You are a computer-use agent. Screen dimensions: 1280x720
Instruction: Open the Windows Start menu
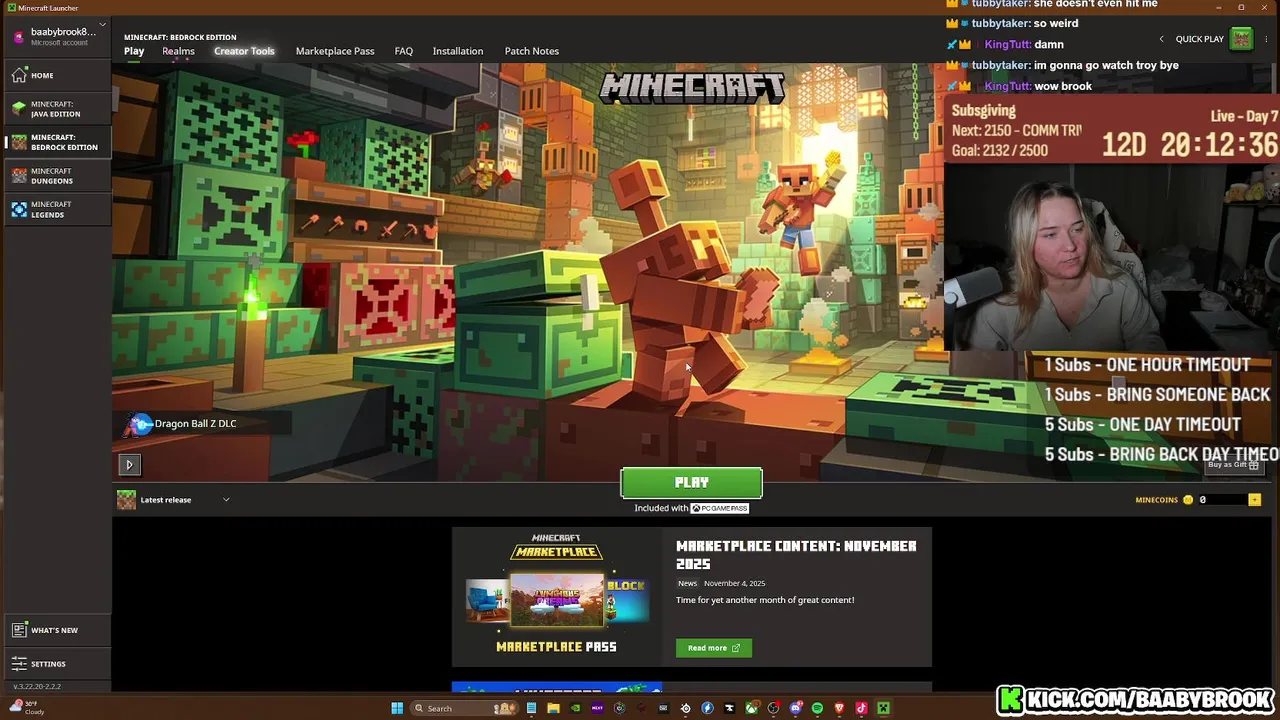(397, 708)
